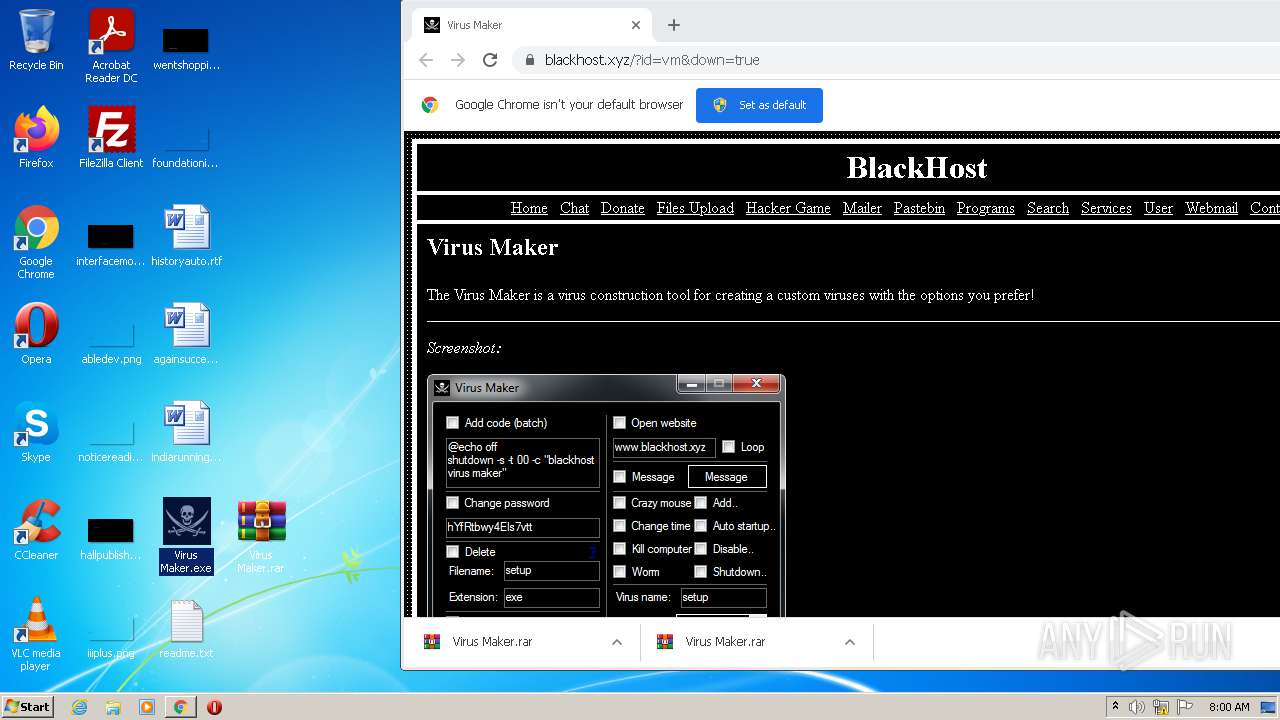Open historyauto.rtf desktop document
This screenshot has width=1280, height=720.
[x=186, y=236]
